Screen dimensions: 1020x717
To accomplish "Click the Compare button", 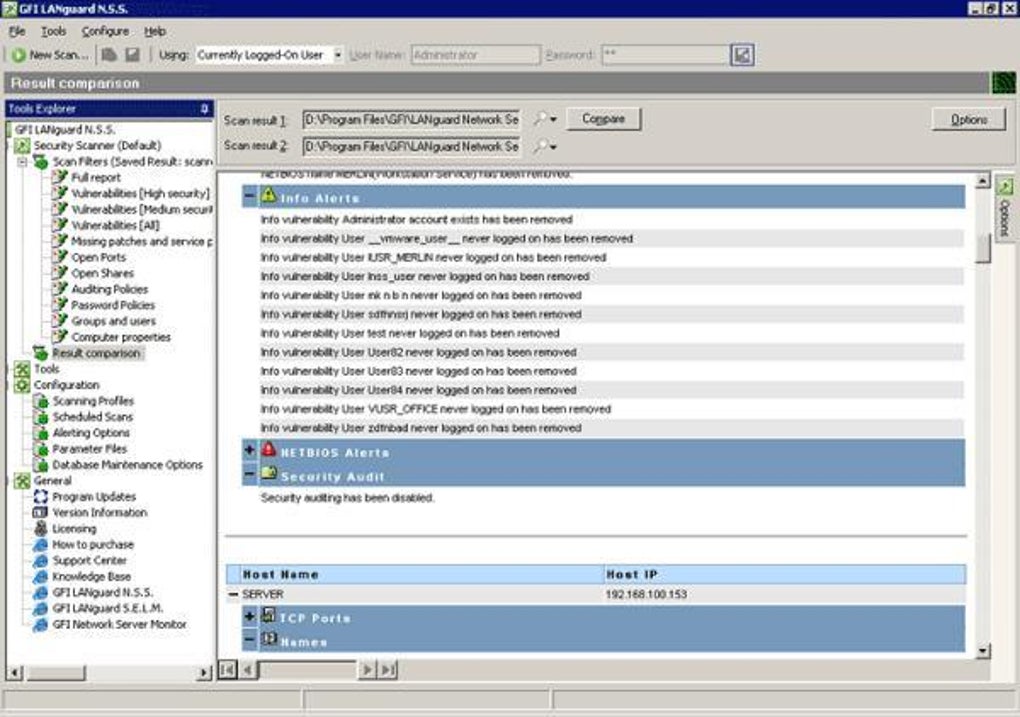I will (603, 119).
